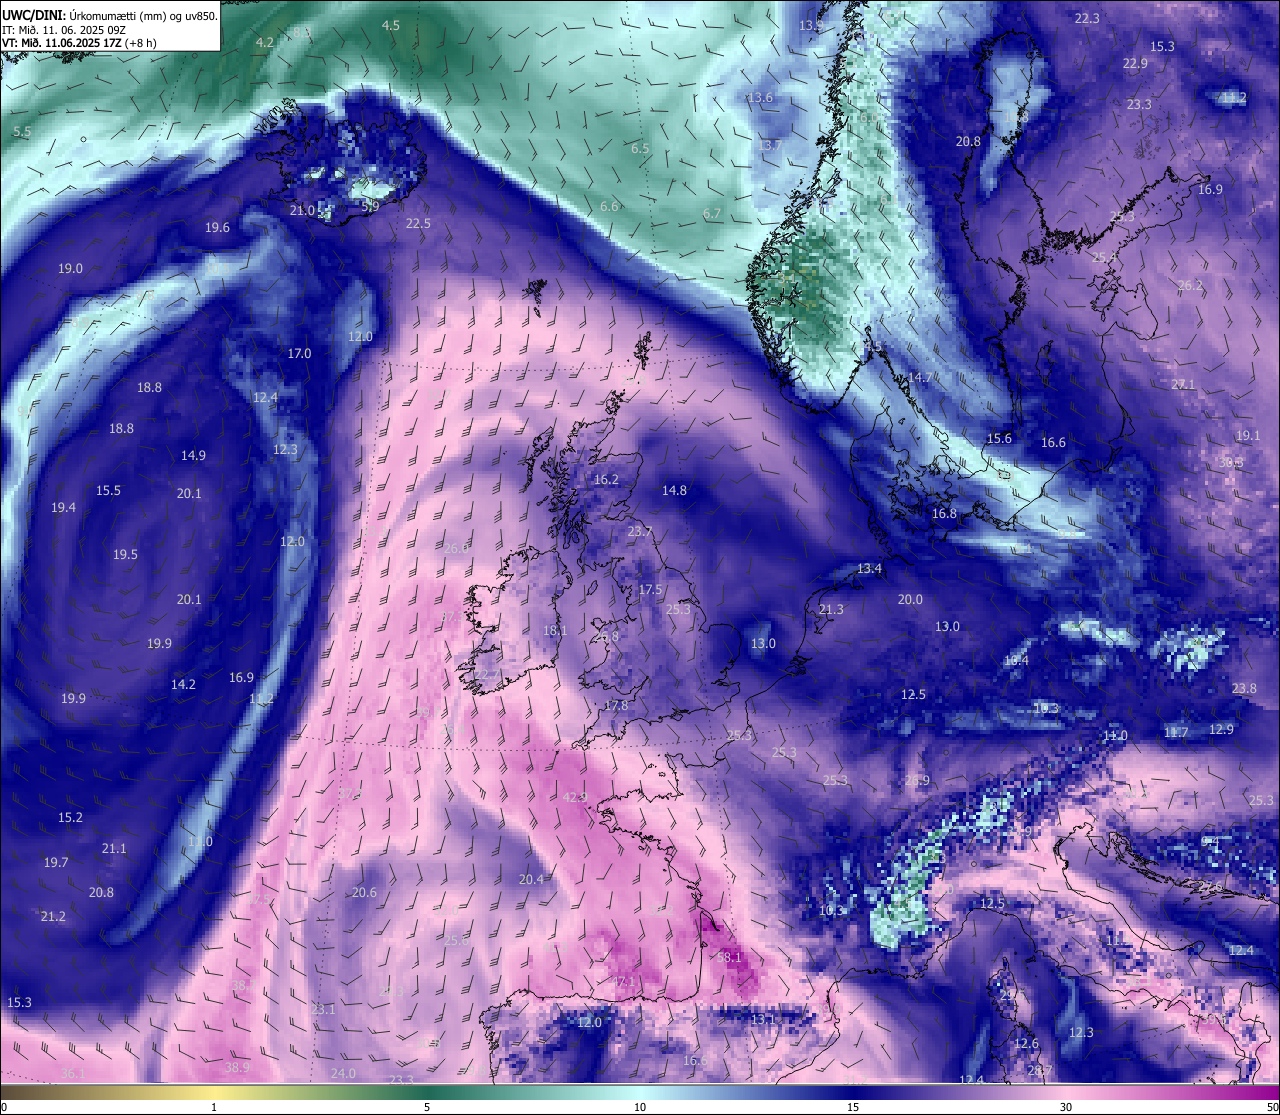
Task: Click the 11.7 value over central Europe
Action: [1176, 732]
